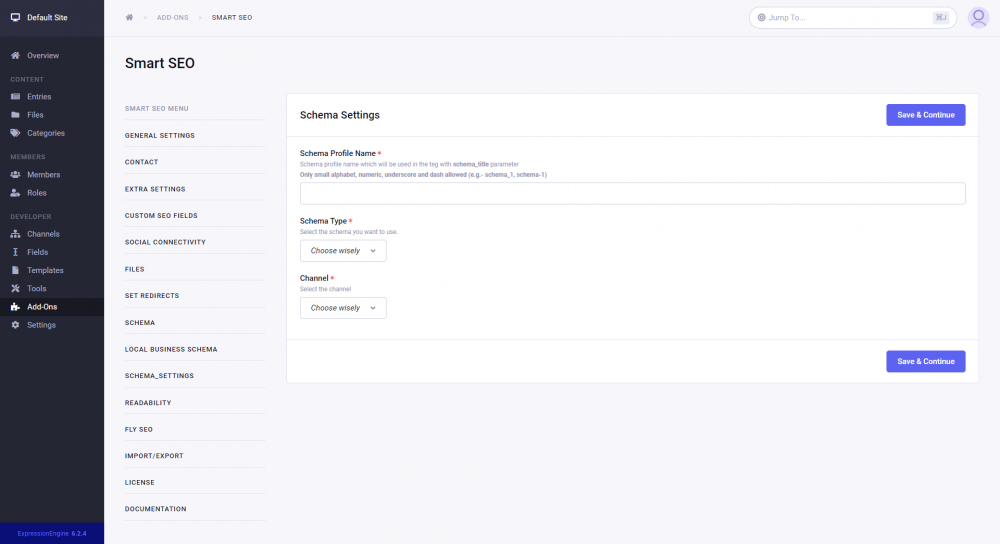Screen dimensions: 1000x544
Task: Click the Overview home icon in sidebar
Action: pos(15,55)
